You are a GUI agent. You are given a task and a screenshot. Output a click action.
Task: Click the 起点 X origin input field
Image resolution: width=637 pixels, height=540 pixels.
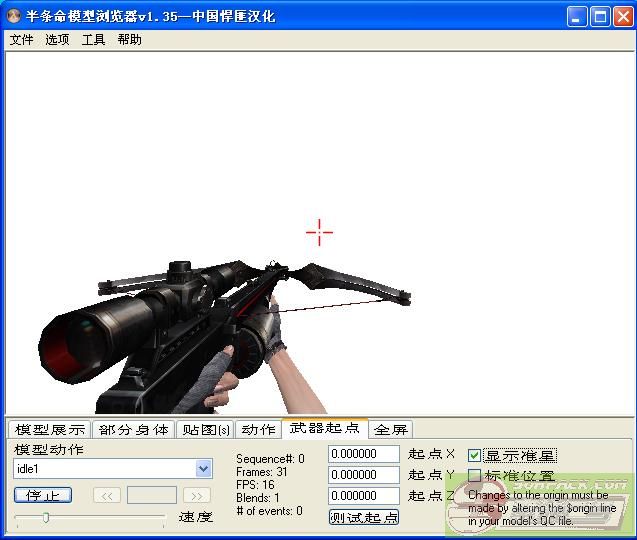pyautogui.click(x=364, y=453)
